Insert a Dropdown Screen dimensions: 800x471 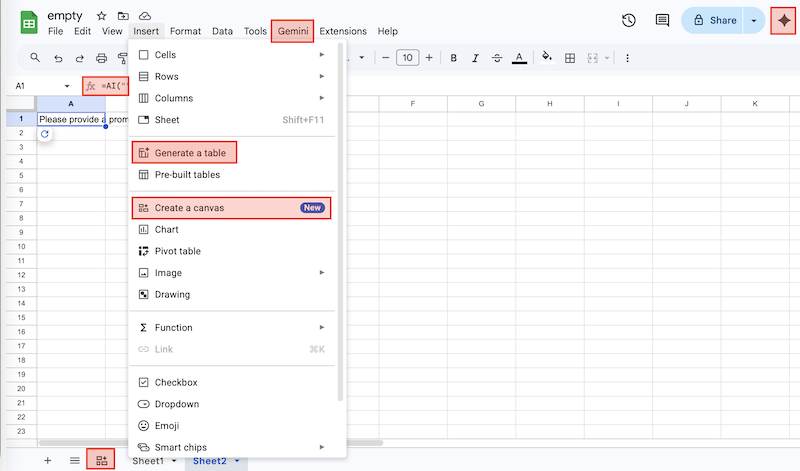coord(232,404)
